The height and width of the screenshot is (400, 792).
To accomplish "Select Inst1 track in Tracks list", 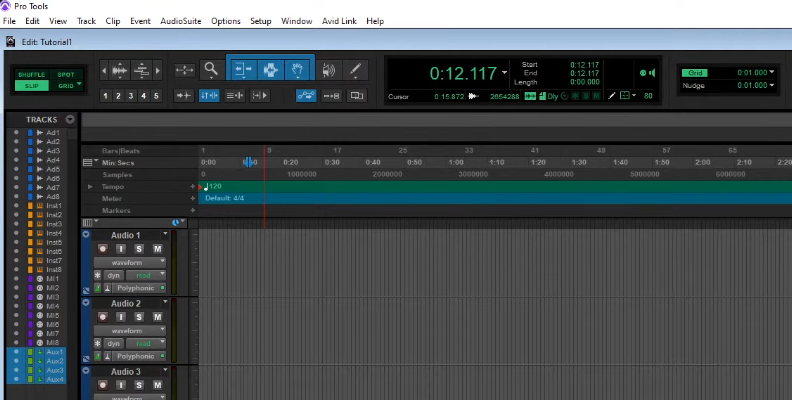I will (x=53, y=206).
